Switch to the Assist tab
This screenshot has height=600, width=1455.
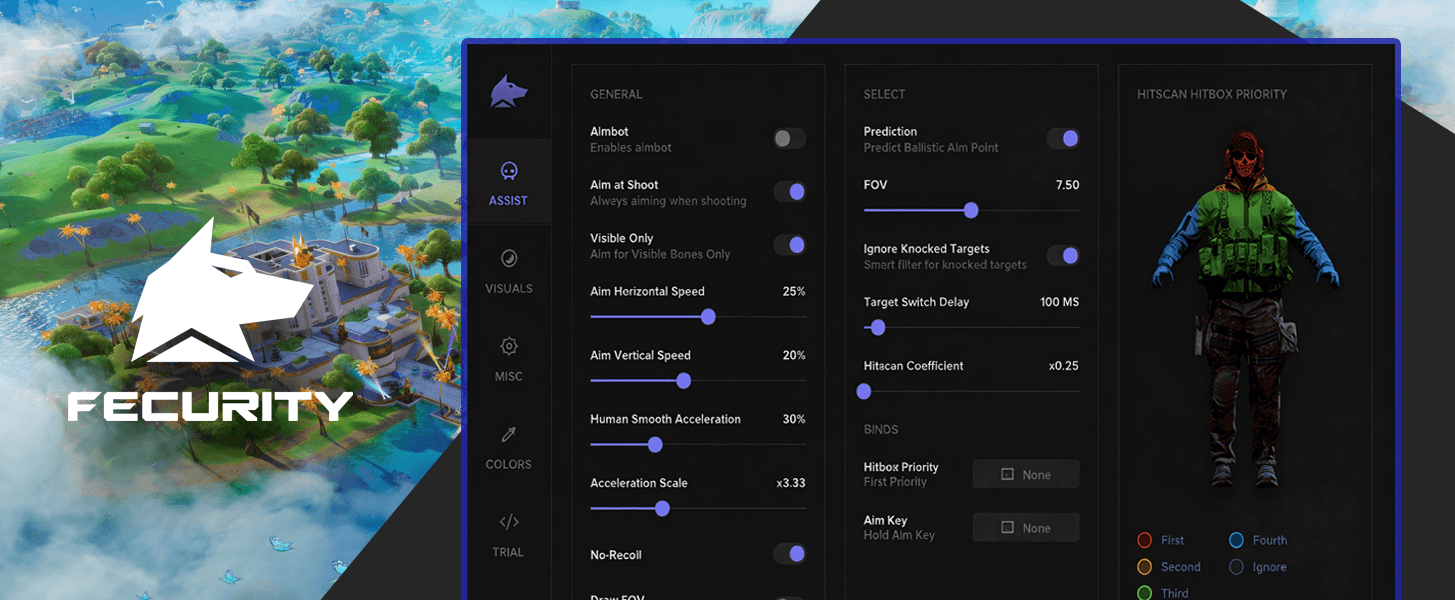tap(508, 183)
